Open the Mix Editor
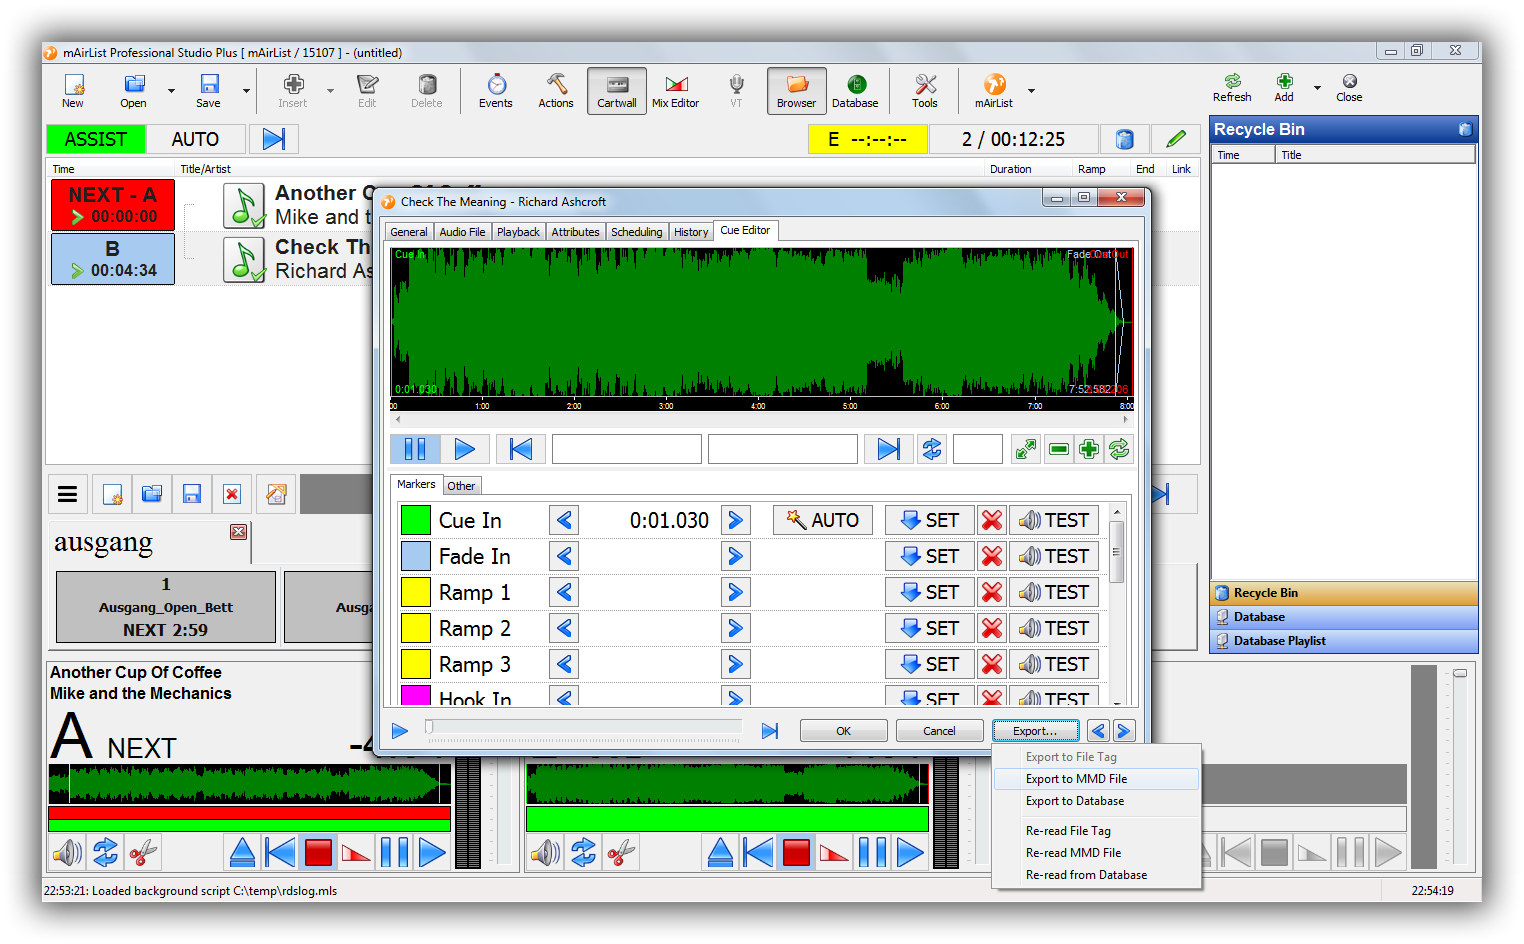 coord(676,91)
